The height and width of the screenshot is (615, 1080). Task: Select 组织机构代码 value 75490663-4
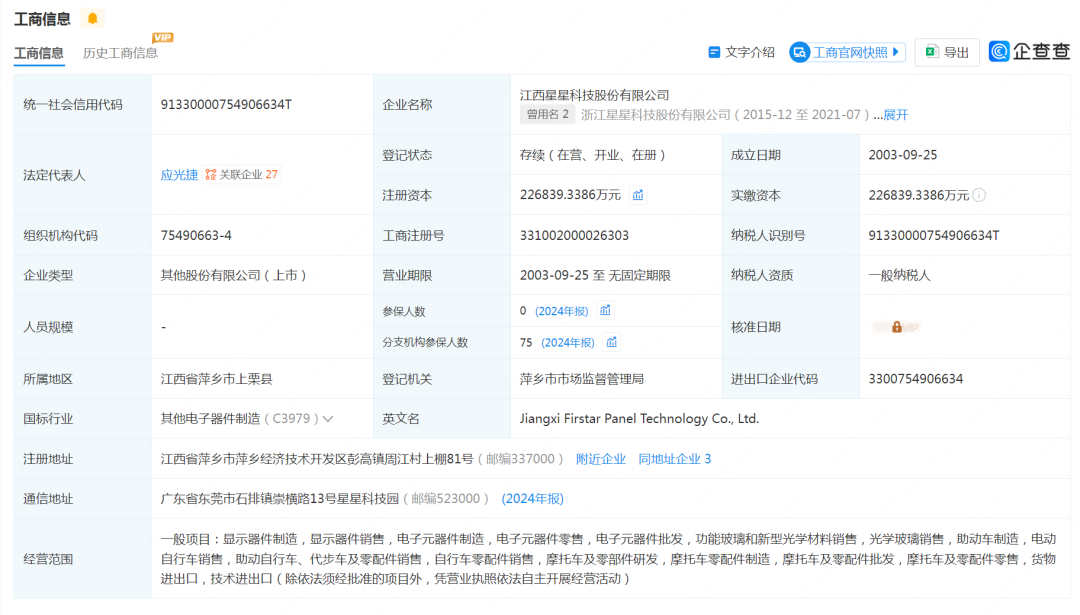pyautogui.click(x=196, y=236)
